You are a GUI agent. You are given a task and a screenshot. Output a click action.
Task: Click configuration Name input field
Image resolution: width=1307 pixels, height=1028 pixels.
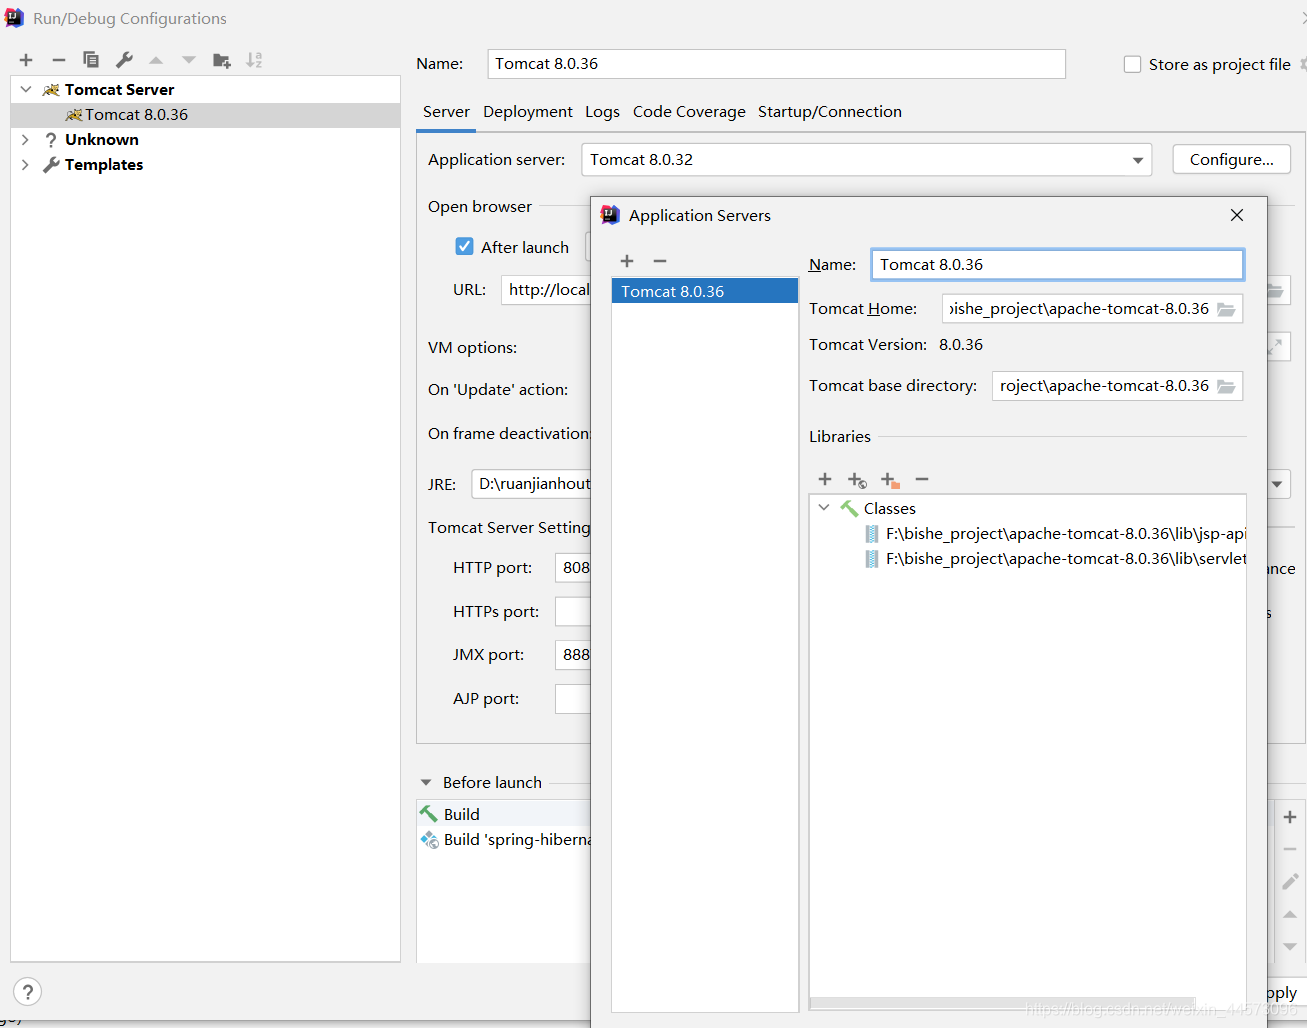[777, 64]
